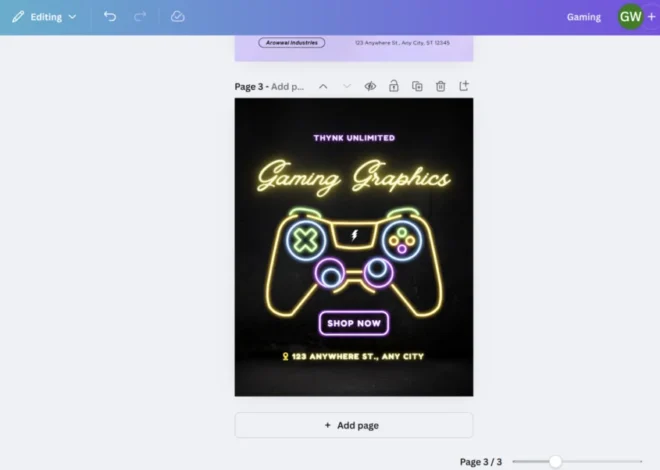660x470 pixels.
Task: Hide Page 3 with the eye icon
Action: 370,86
